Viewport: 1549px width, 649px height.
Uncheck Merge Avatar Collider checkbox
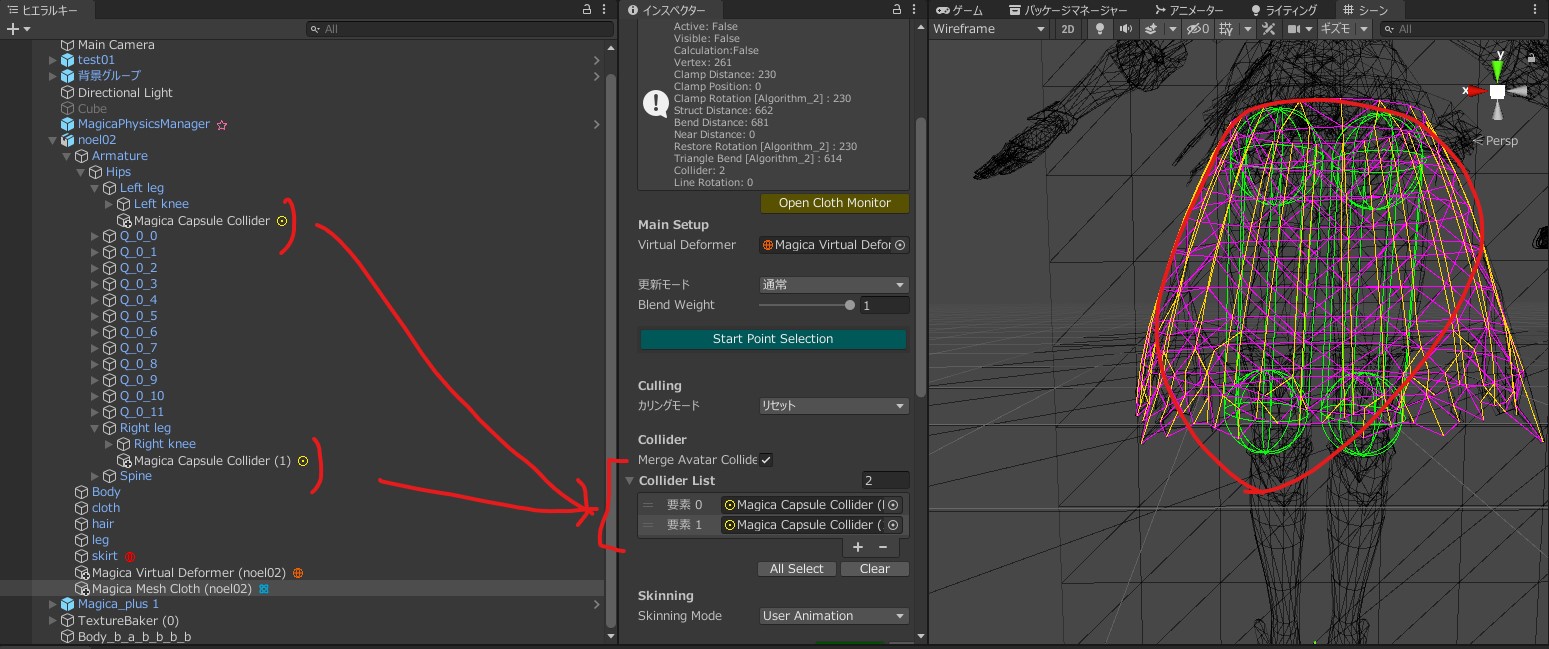(766, 460)
